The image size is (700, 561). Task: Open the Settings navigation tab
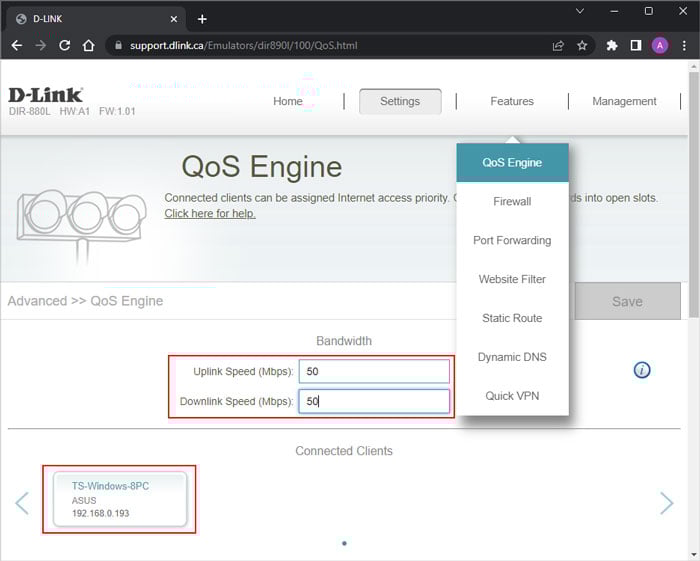point(400,101)
